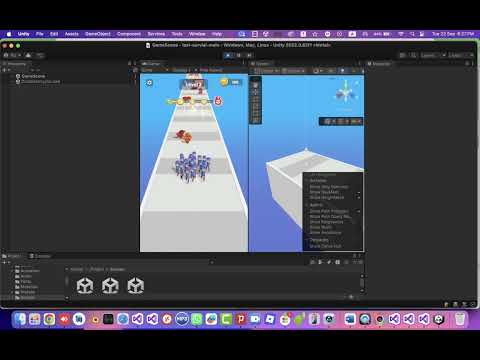The height and width of the screenshot is (360, 480).
Task: Select the Move tool in Scene tools overlay
Action: point(256,92)
